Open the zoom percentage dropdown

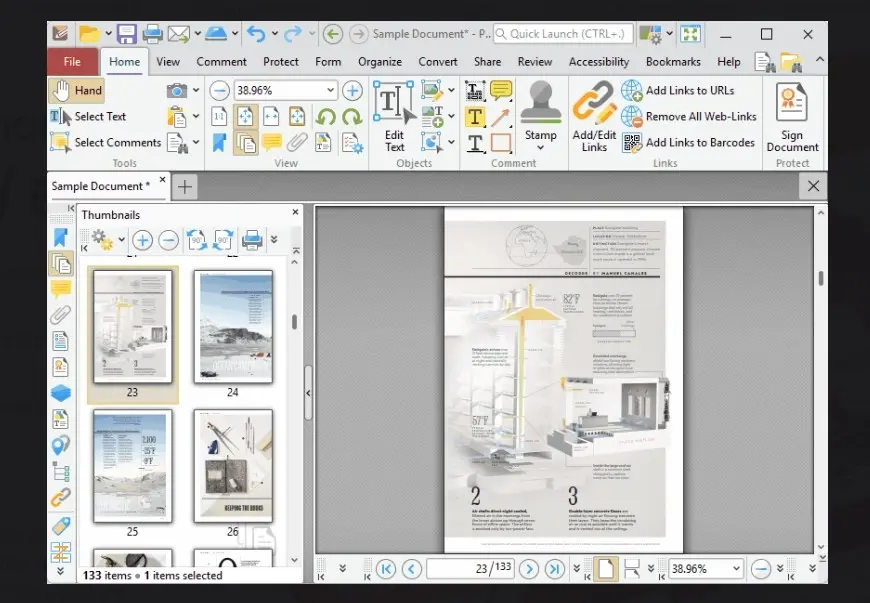click(328, 90)
